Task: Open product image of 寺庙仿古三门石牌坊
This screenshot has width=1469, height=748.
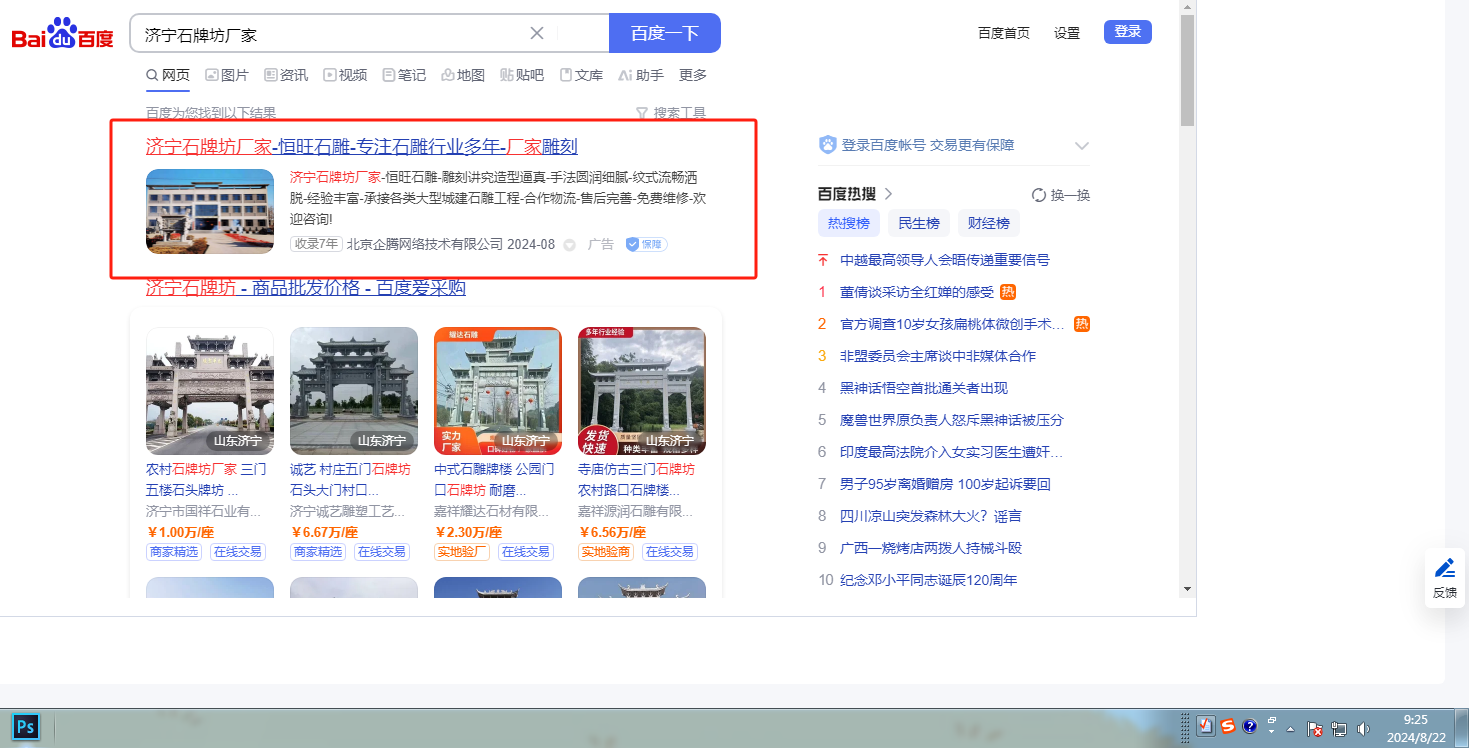Action: click(x=642, y=391)
